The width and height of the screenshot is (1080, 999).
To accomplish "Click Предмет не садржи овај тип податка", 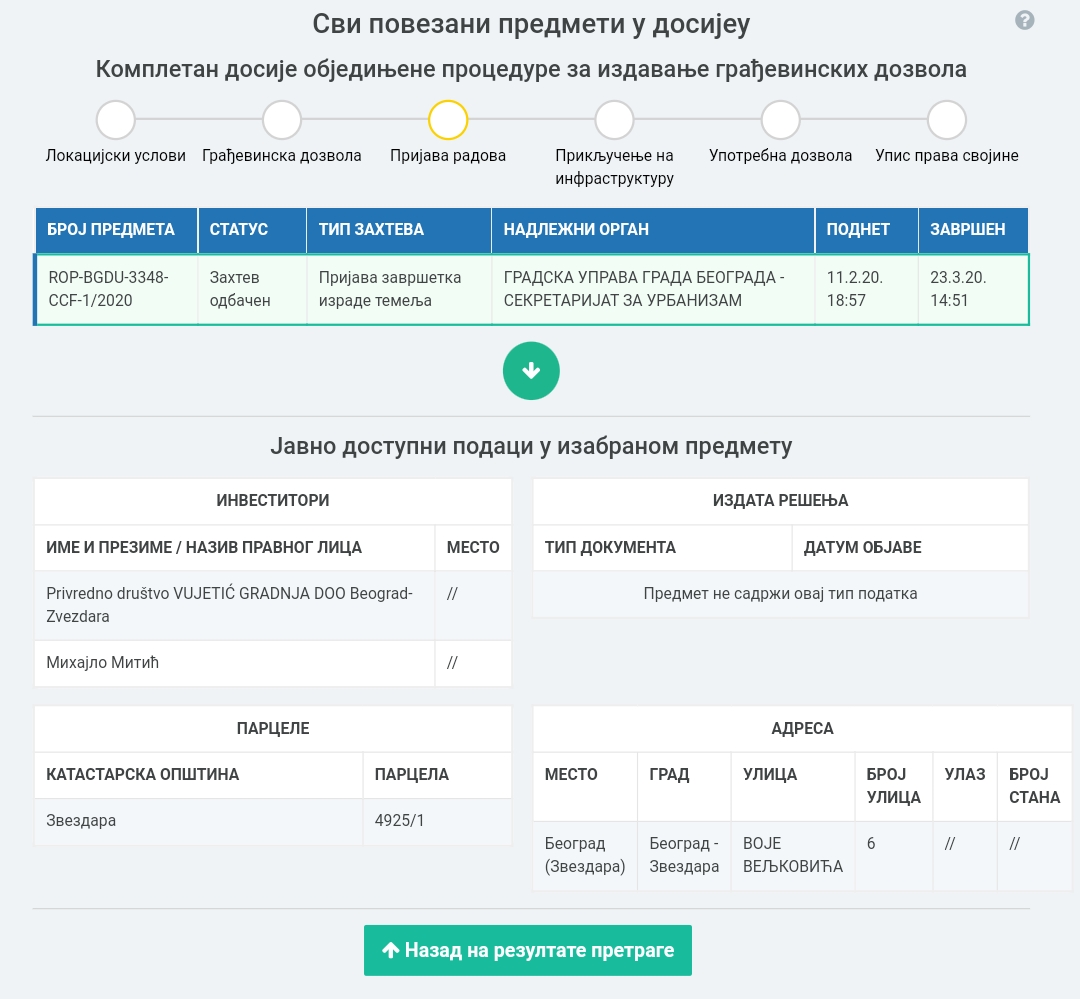I will coord(780,594).
